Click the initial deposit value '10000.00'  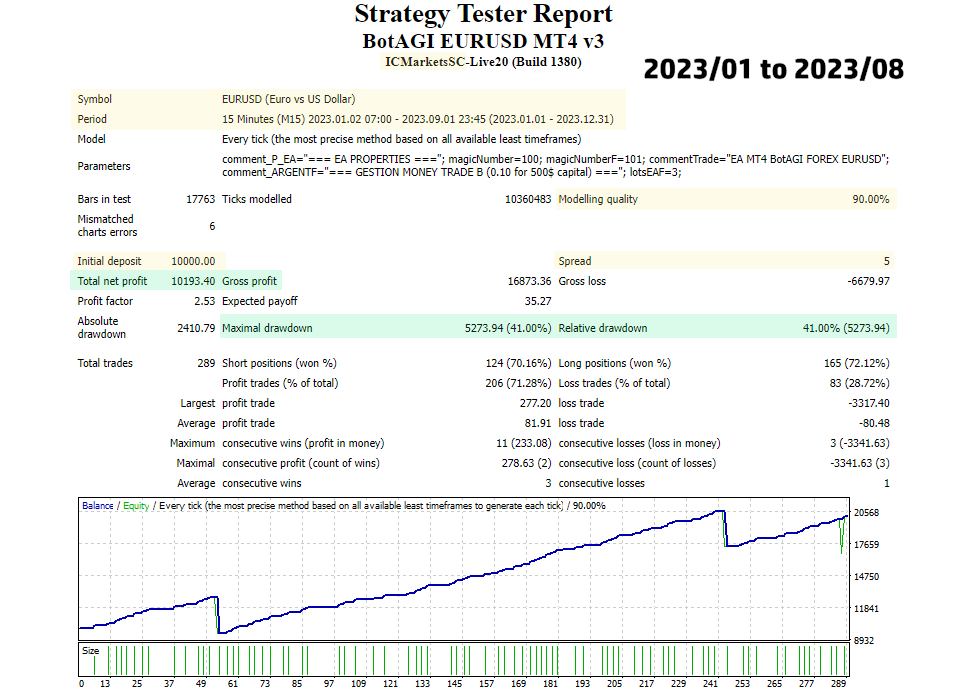click(193, 261)
